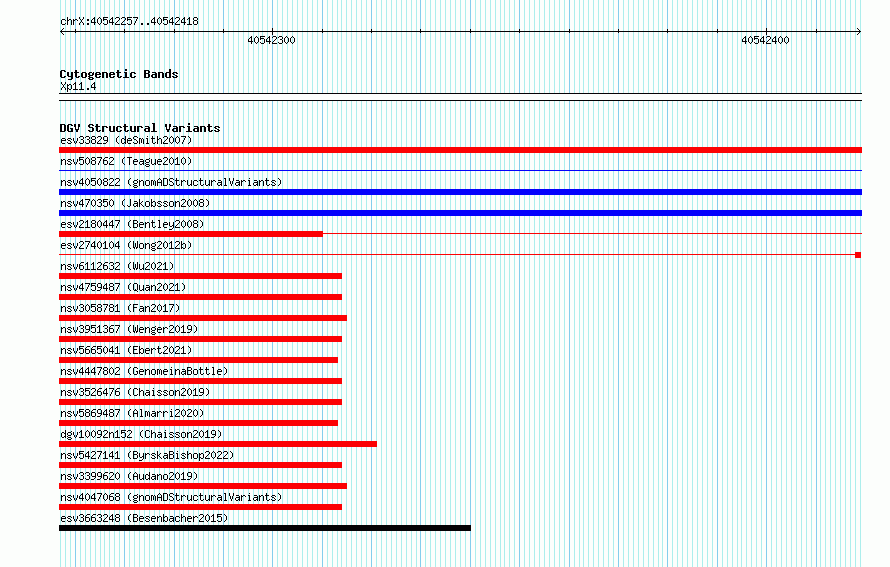This screenshot has width=890, height=567.
Task: Click the Xp11.4 band label
Action: 78,87
